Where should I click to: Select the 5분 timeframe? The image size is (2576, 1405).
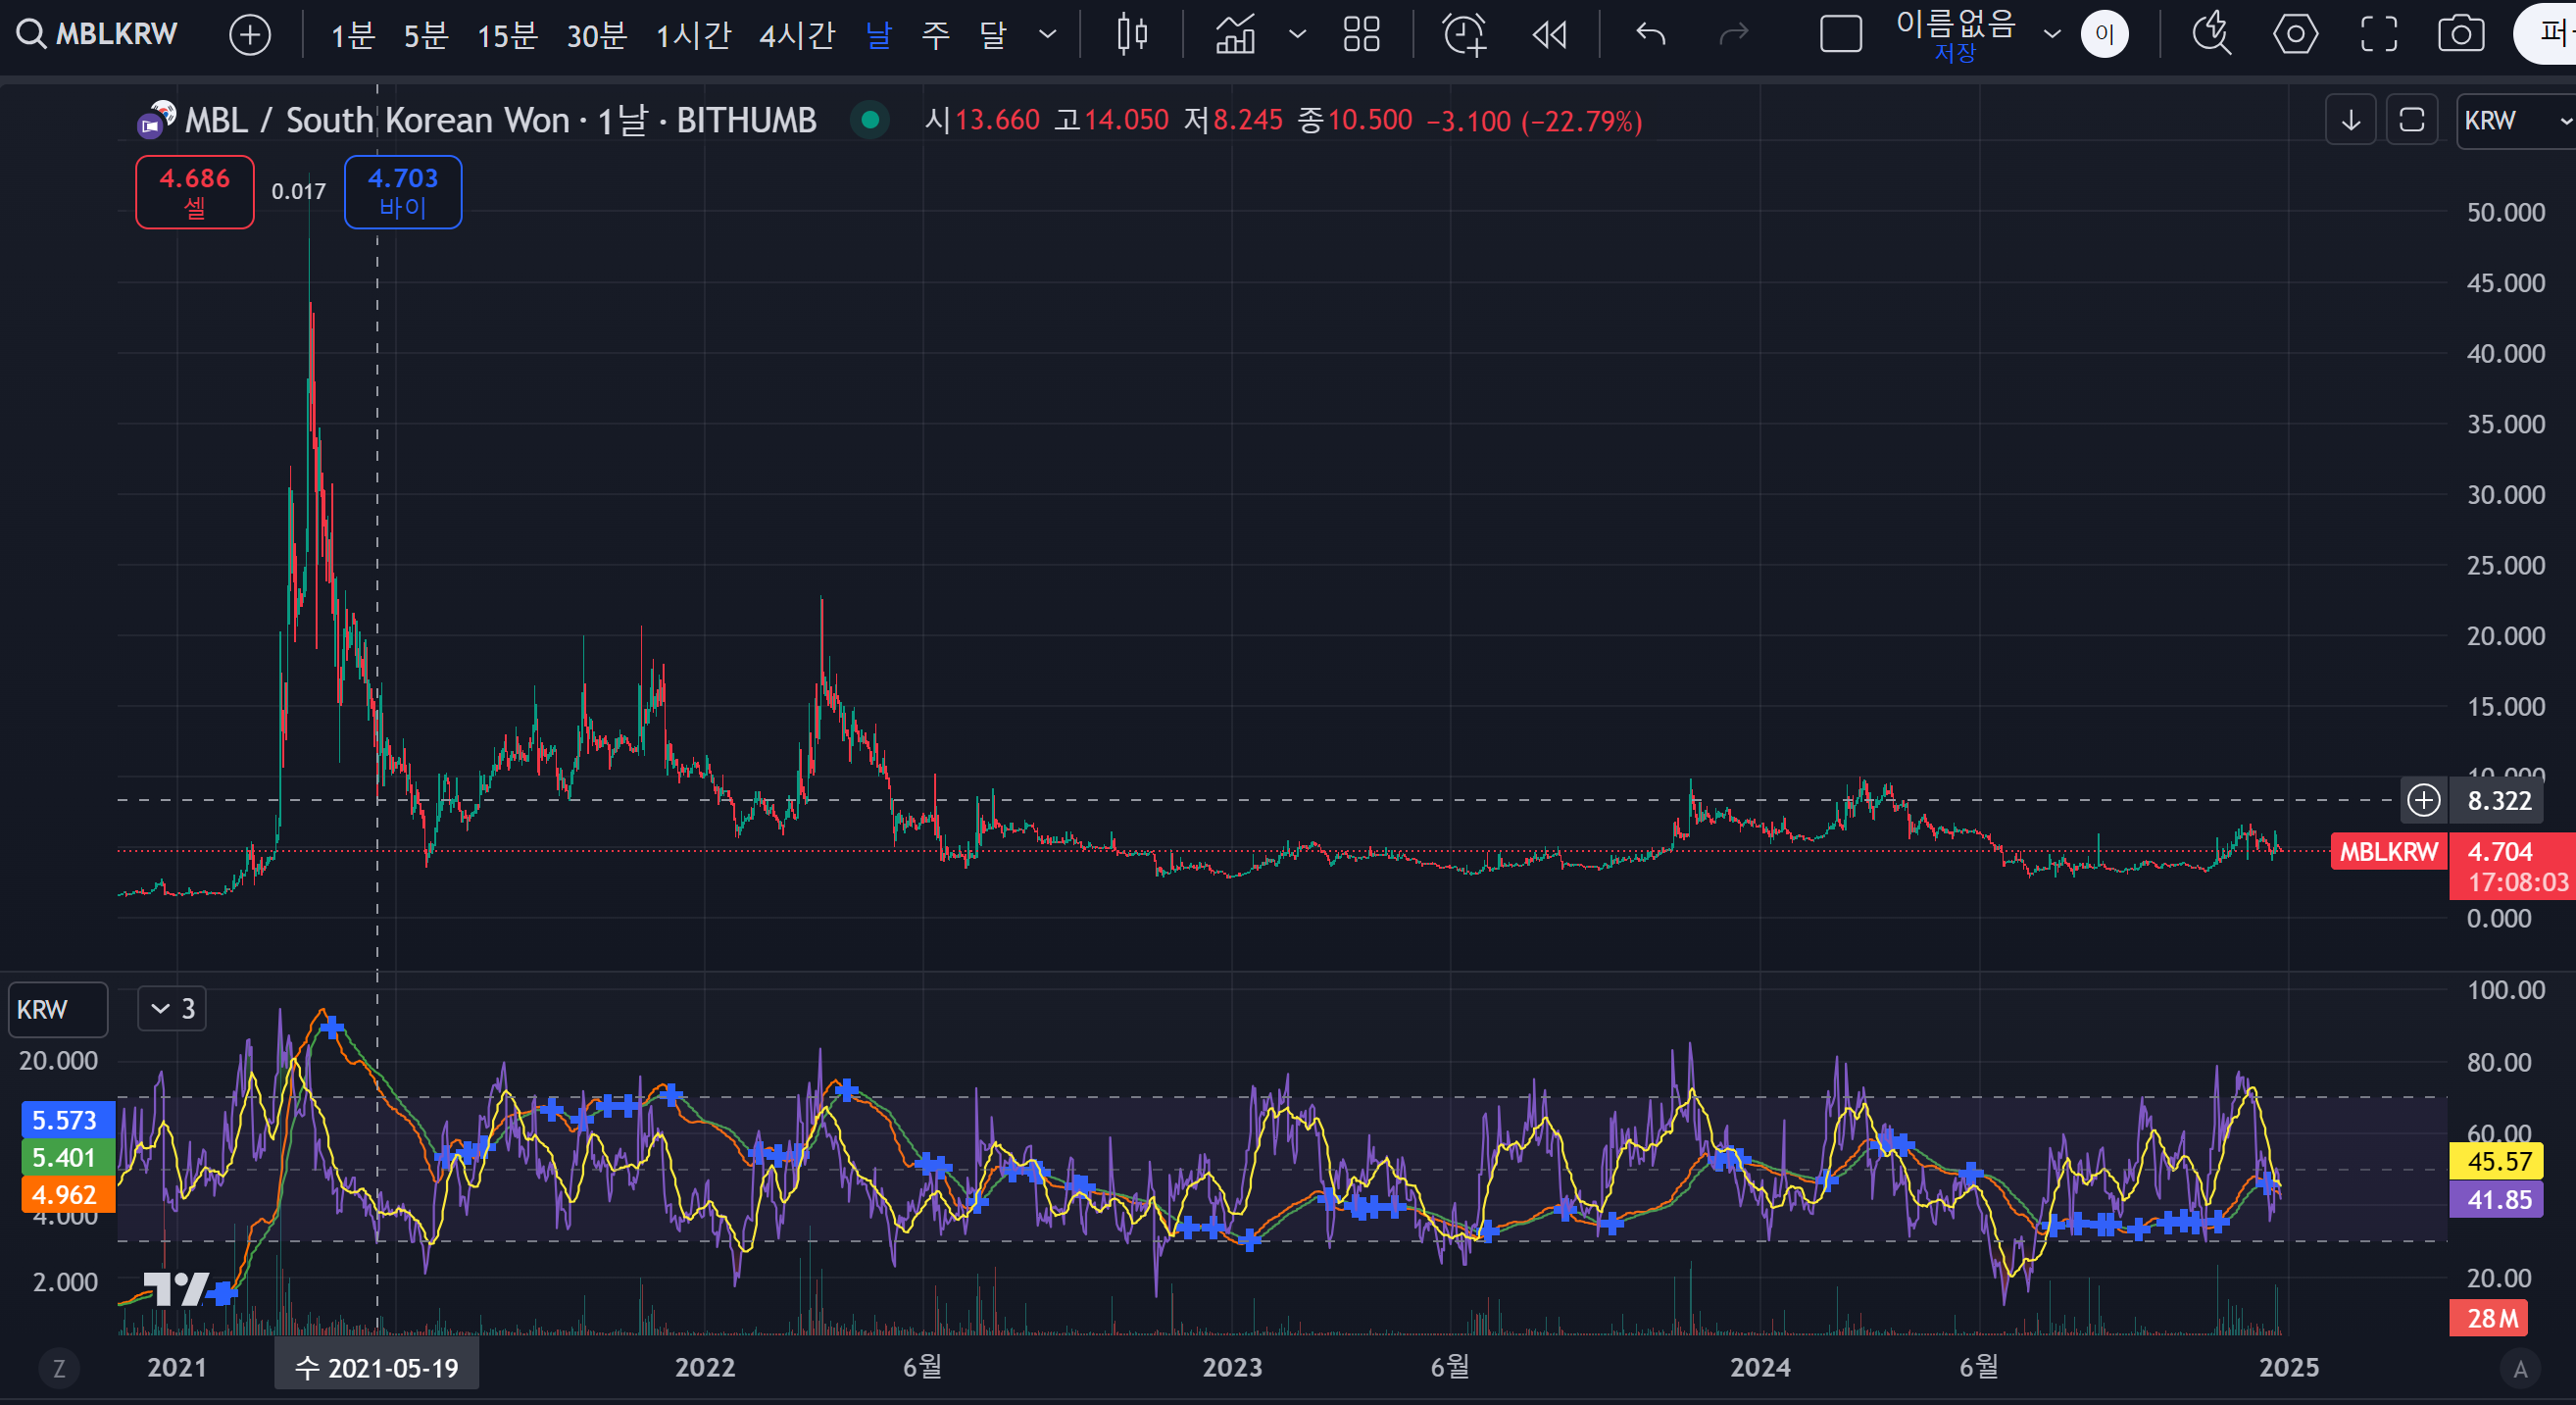coord(425,36)
